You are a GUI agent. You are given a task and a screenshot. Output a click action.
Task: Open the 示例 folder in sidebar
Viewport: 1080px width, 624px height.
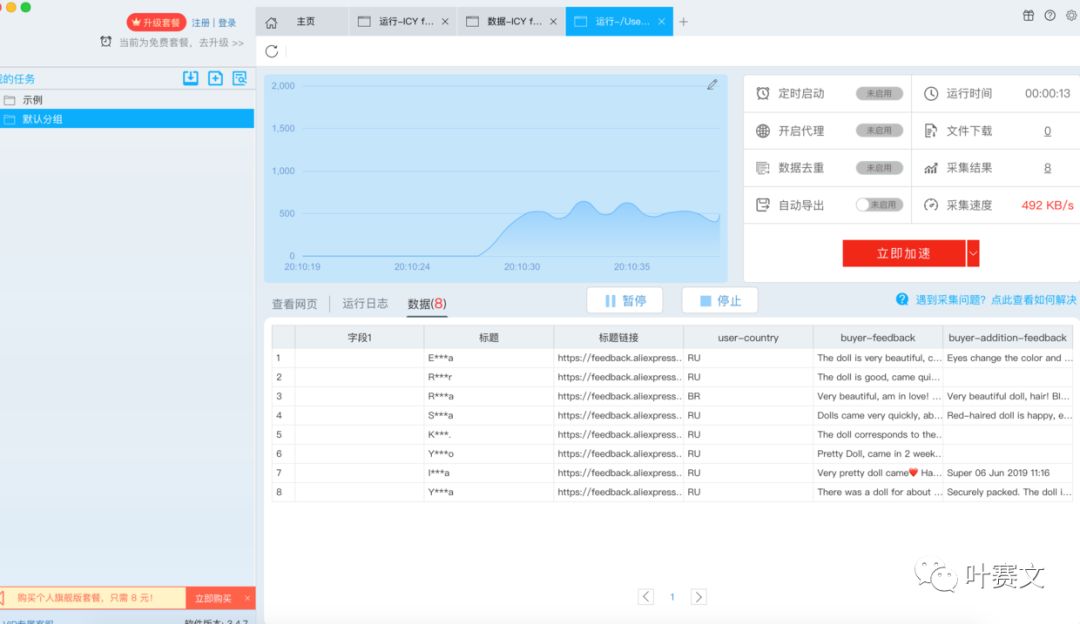33,100
